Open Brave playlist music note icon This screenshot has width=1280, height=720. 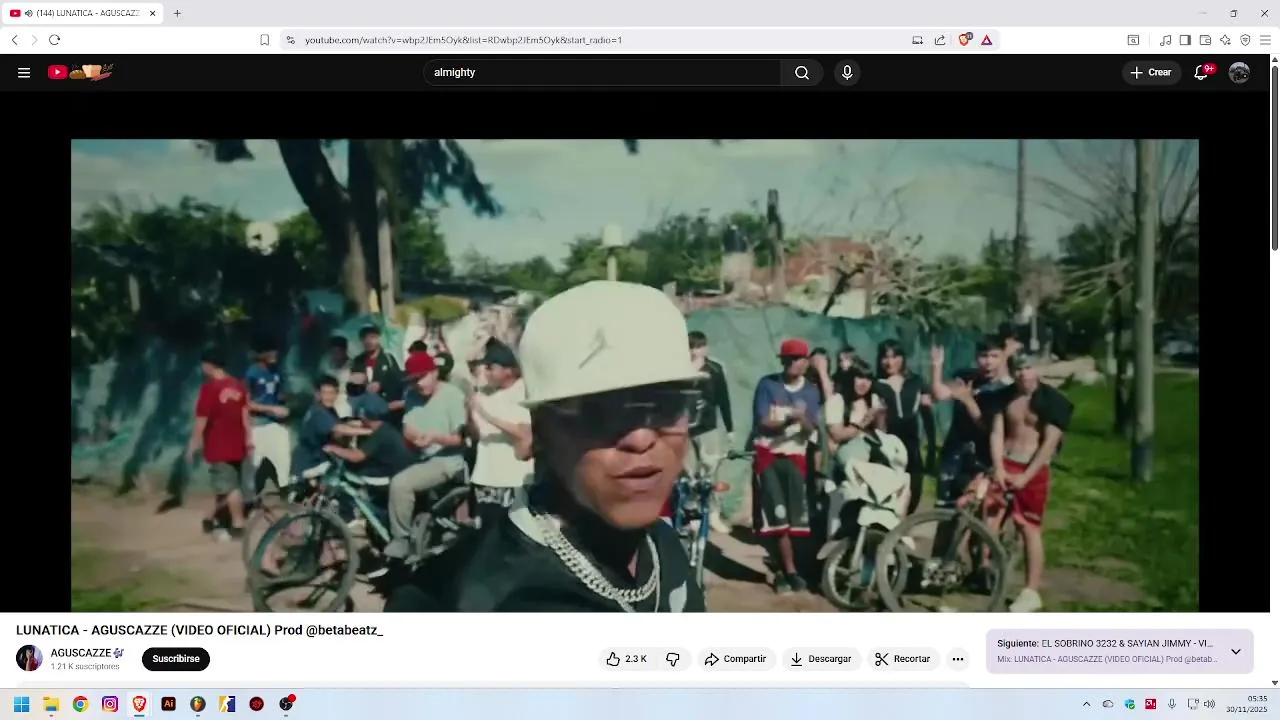(x=1165, y=40)
